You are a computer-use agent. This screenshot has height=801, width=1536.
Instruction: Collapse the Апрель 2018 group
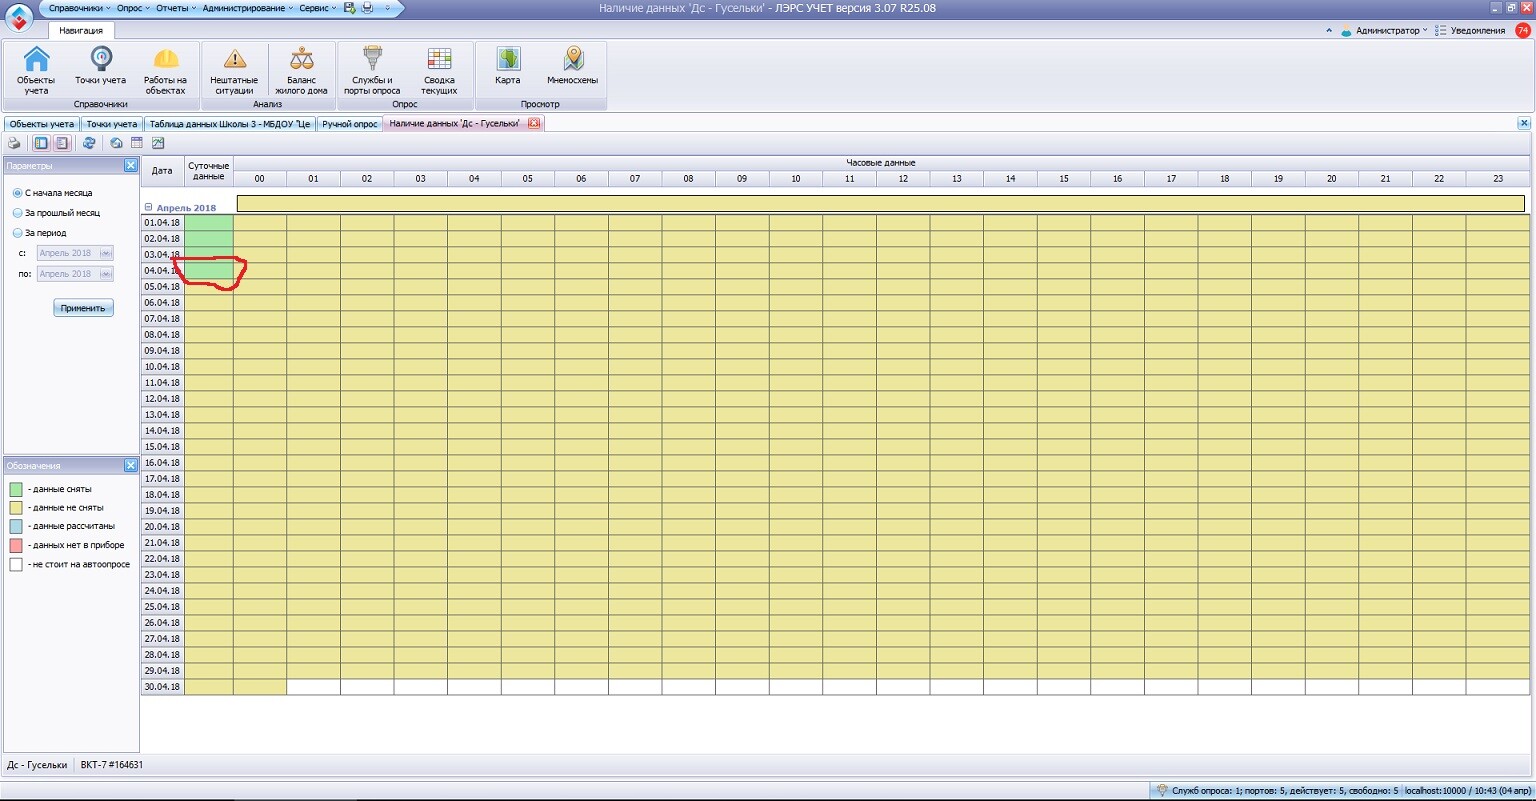pos(149,207)
